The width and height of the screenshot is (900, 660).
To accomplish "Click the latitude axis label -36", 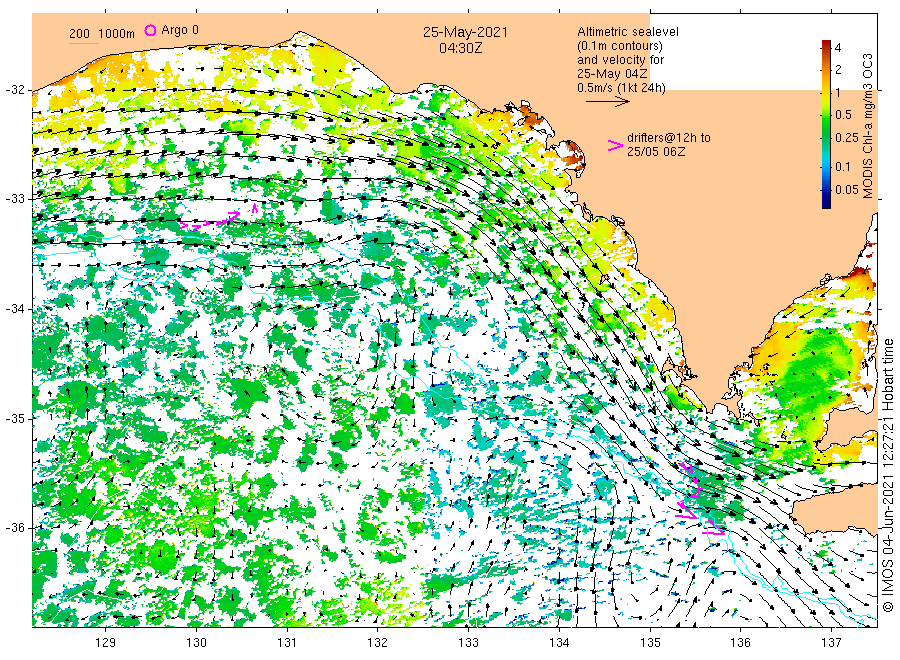I will point(14,527).
